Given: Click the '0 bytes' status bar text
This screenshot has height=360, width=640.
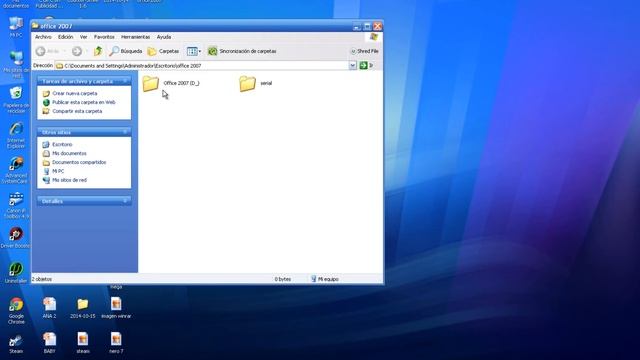Looking at the screenshot, I should point(282,279).
